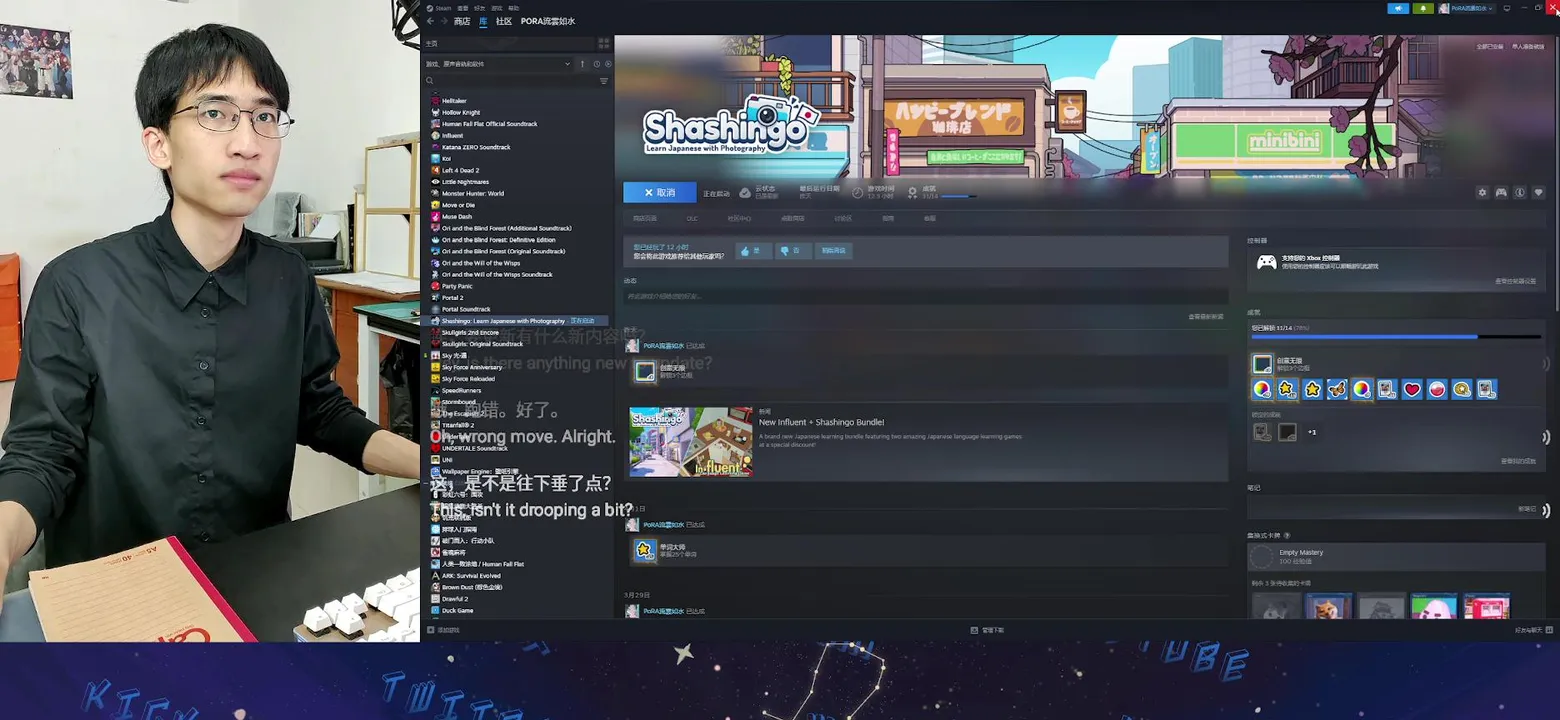The width and height of the screenshot is (1560, 720).
Task: Go to the 商店 tab
Action: coord(462,21)
